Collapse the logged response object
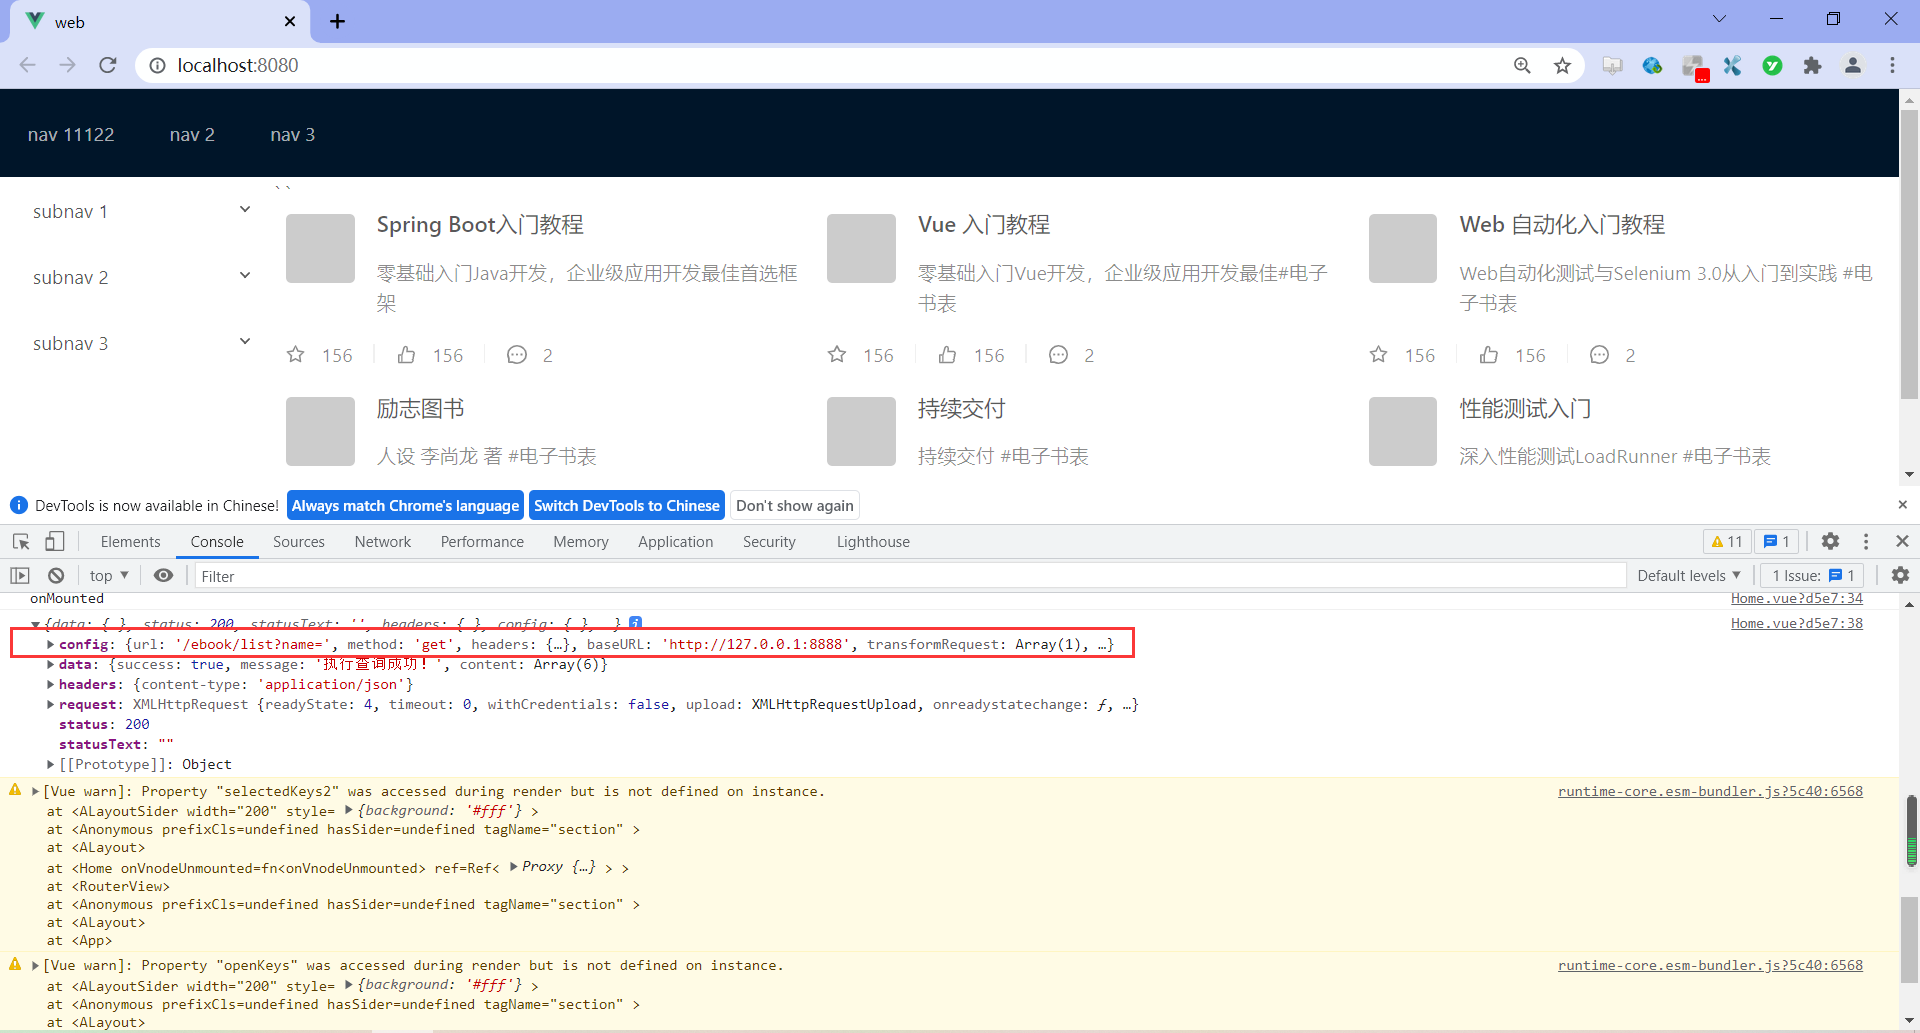The image size is (1920, 1033). click(35, 623)
